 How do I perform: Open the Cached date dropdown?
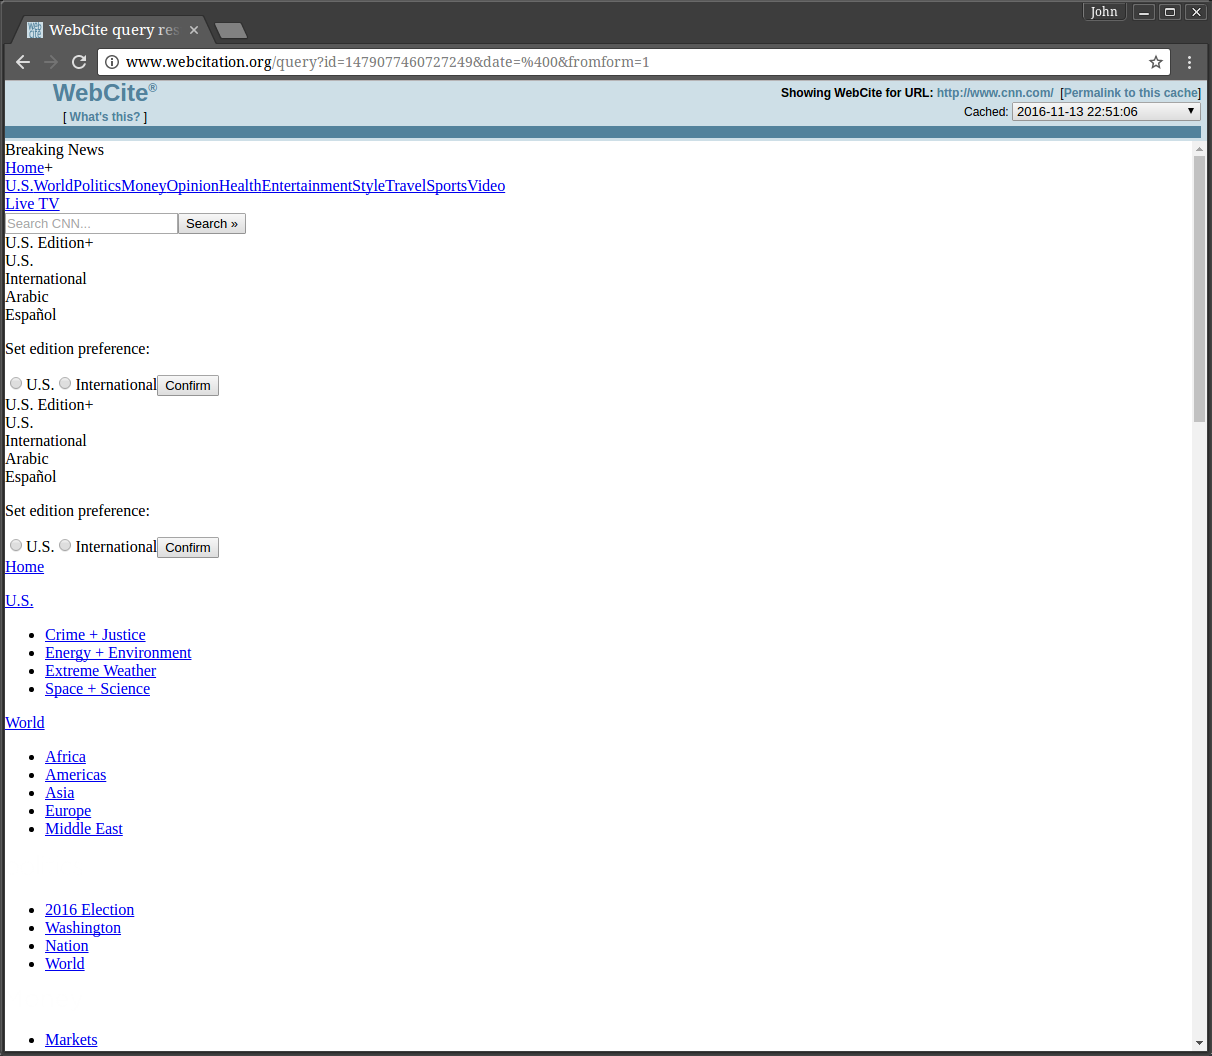tap(1106, 112)
